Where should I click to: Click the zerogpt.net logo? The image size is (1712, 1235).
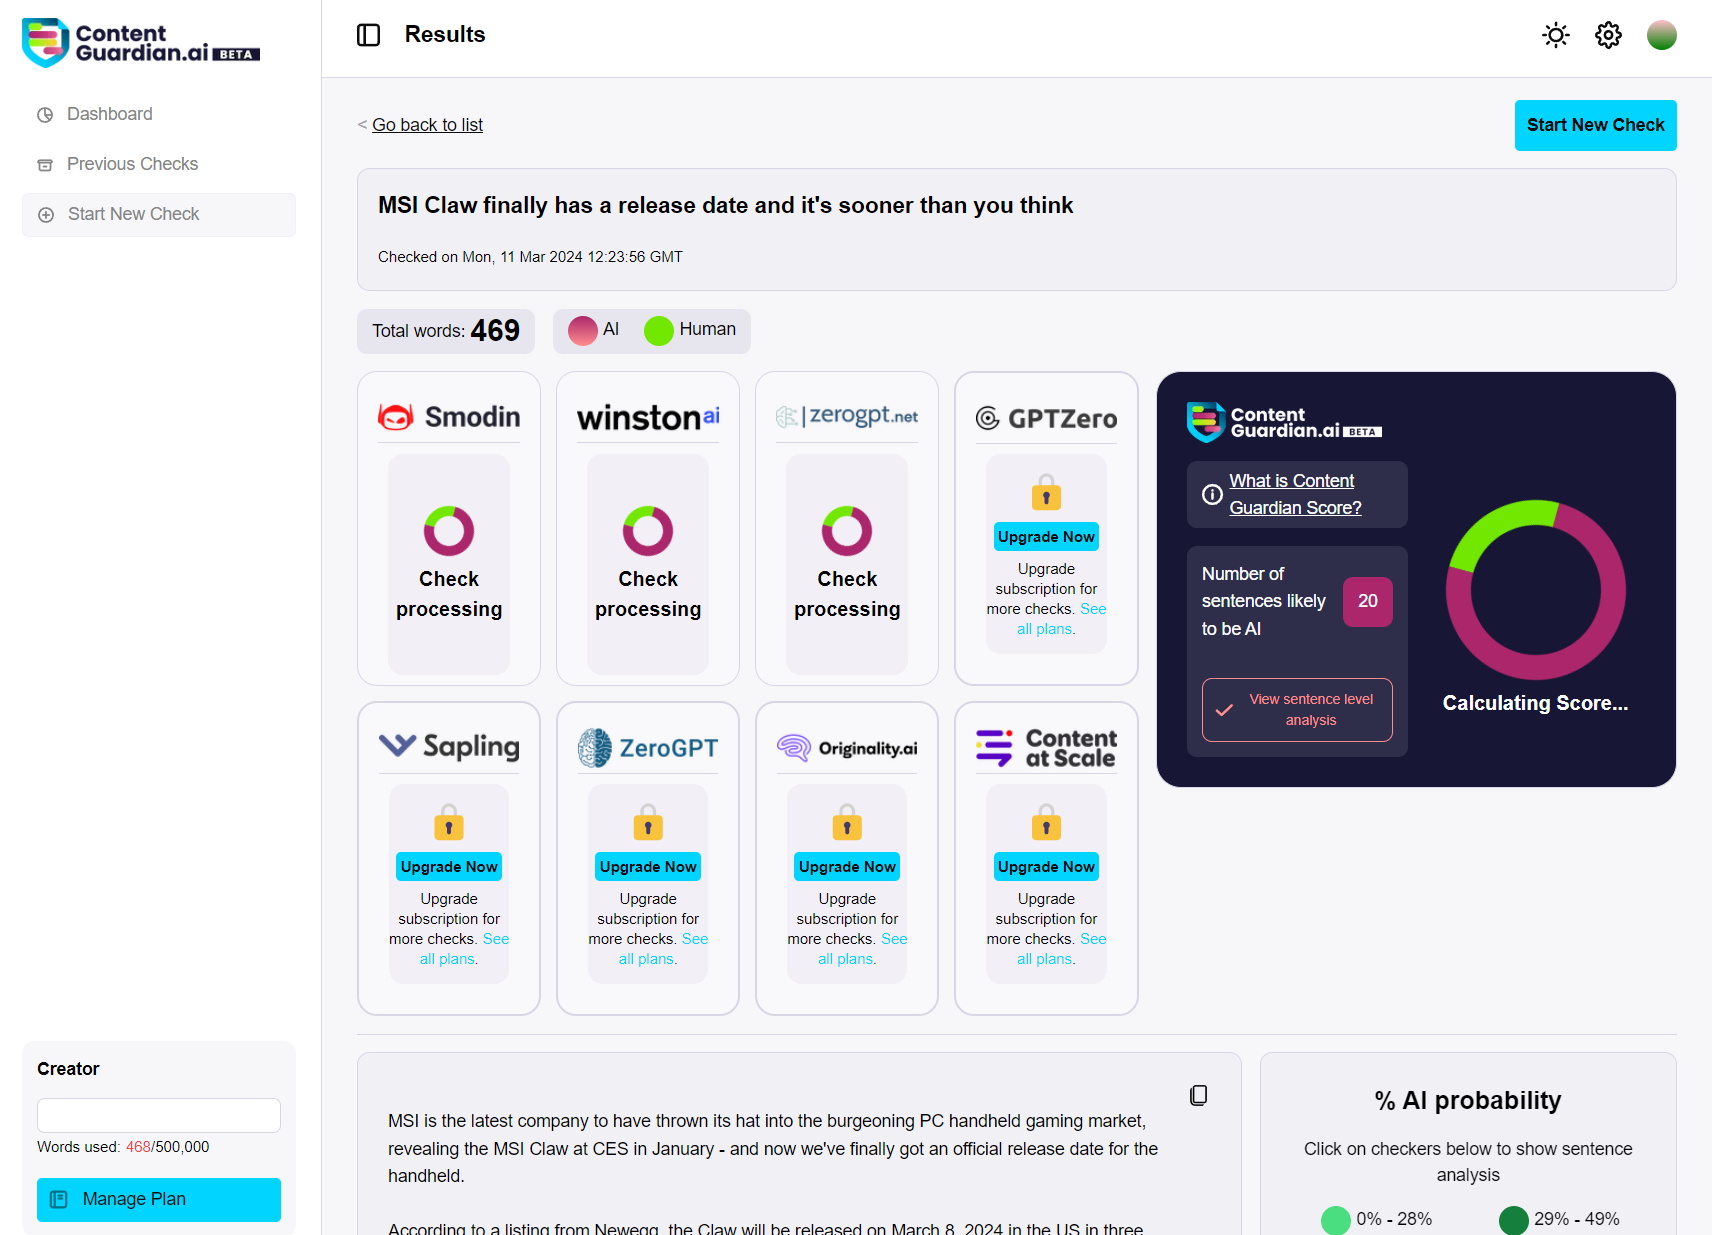tap(847, 416)
